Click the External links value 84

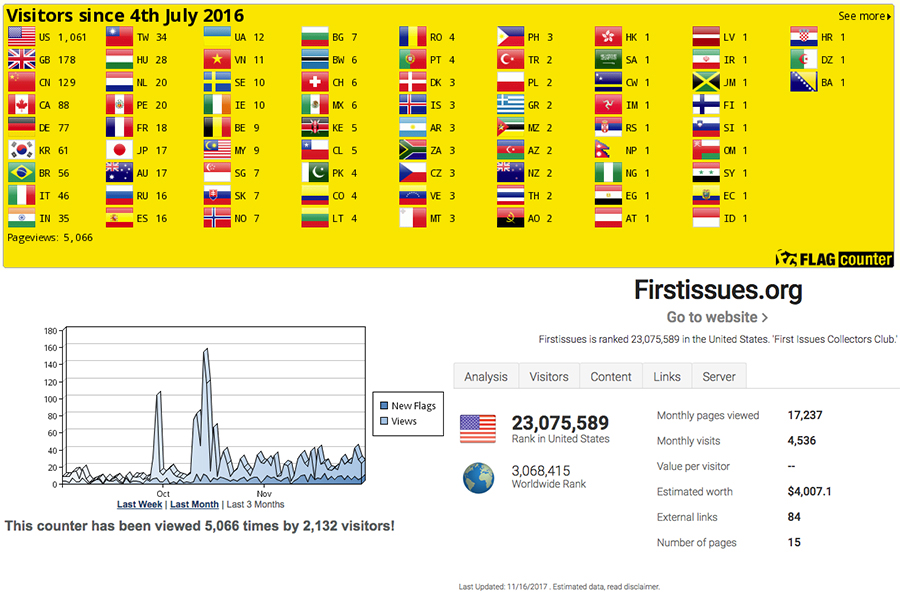pos(794,517)
